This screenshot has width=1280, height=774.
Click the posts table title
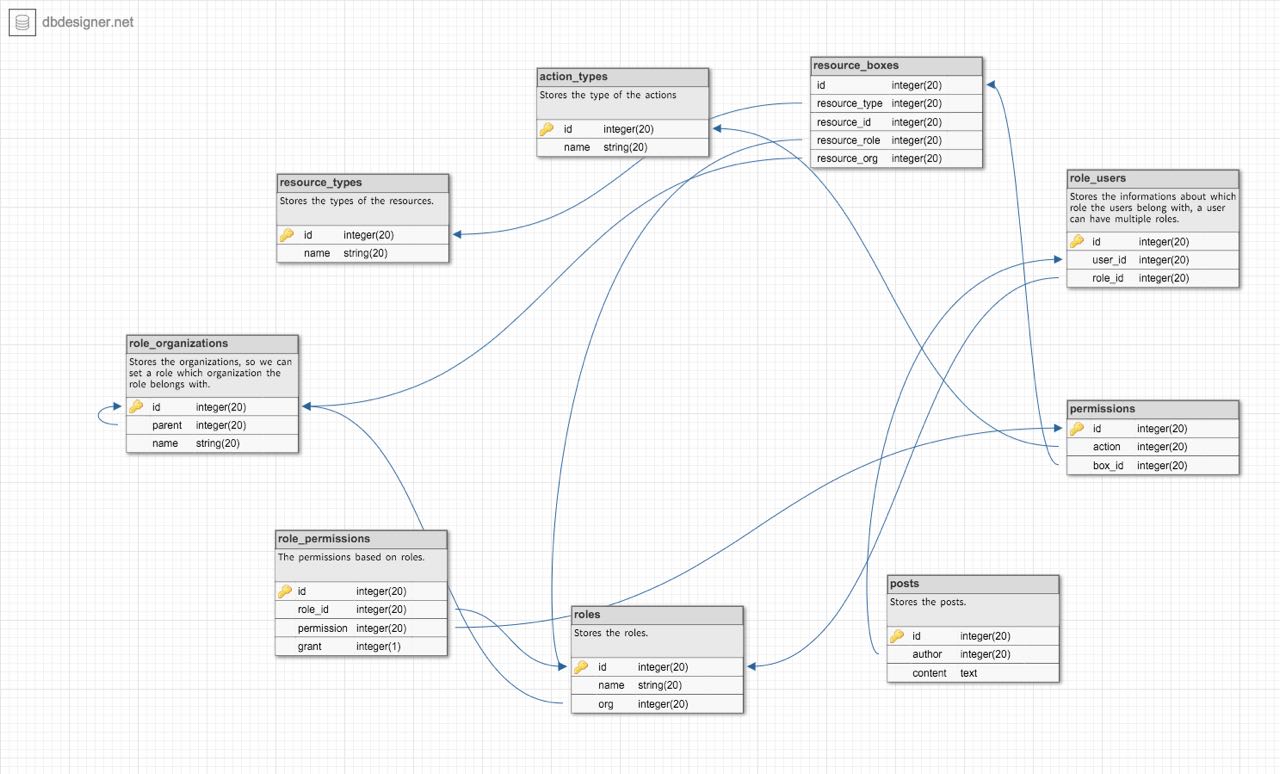904,583
